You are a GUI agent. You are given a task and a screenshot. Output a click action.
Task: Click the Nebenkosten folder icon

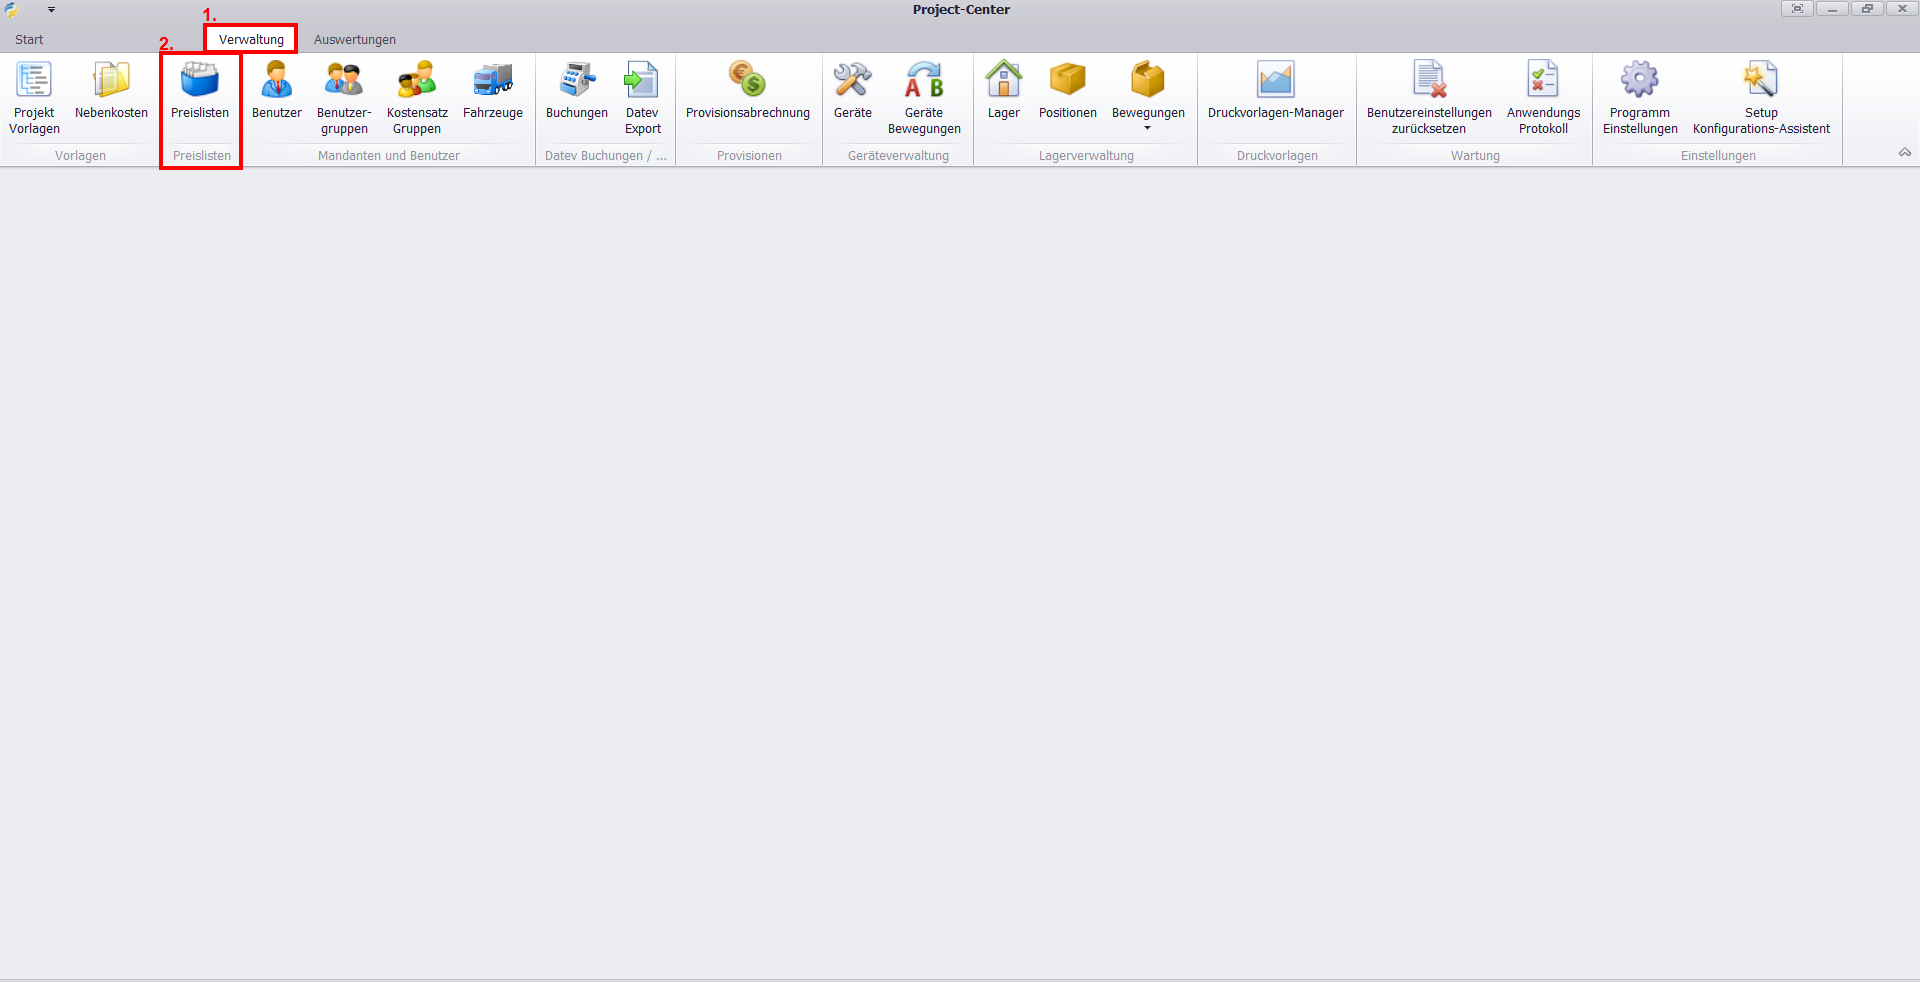click(x=111, y=80)
